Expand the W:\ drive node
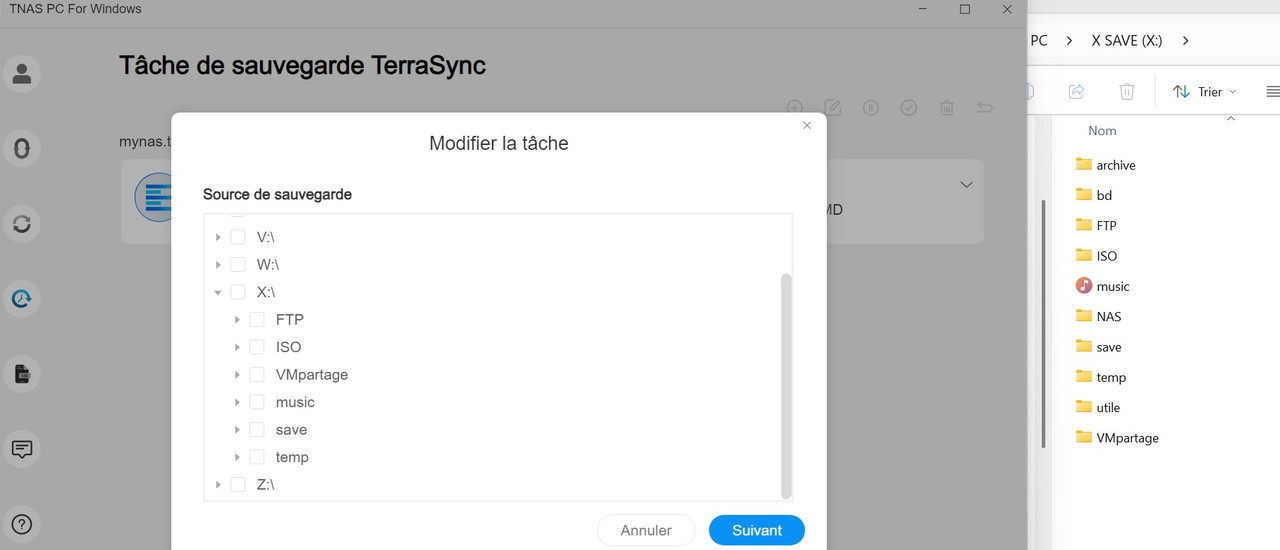Viewport: 1280px width, 550px height. [x=218, y=265]
